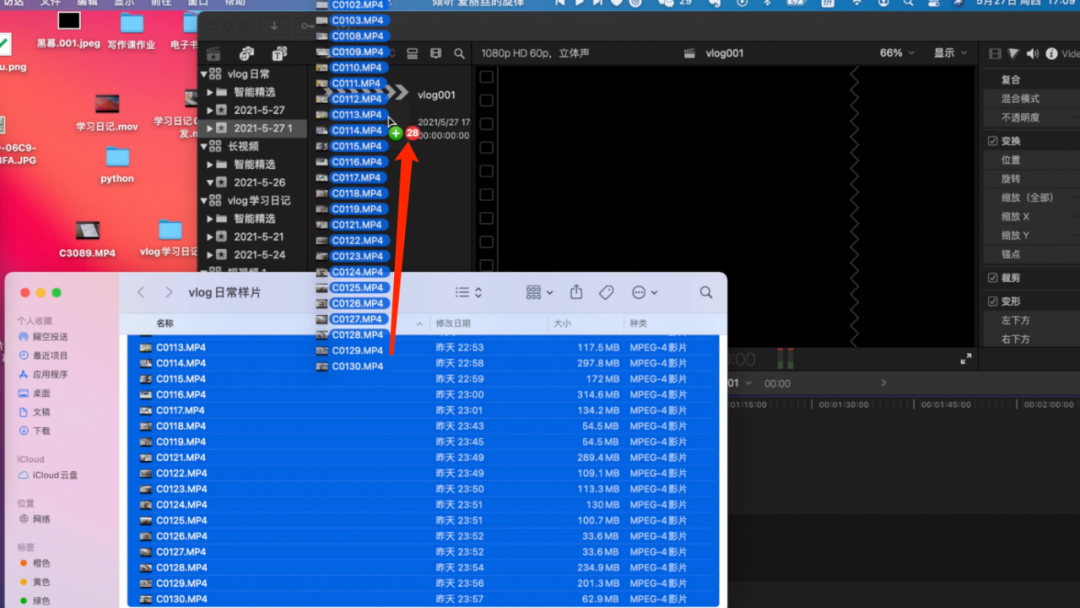Open the viewer 66% zoom dropdown

(897, 53)
